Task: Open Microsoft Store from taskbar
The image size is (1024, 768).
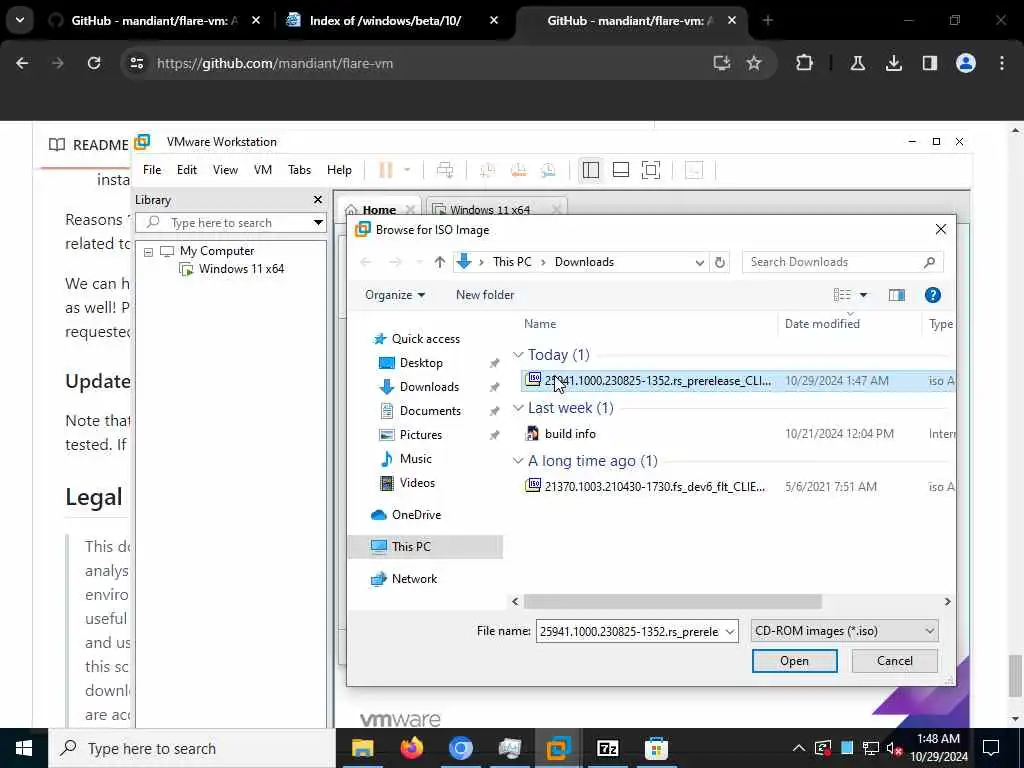Action: pyautogui.click(x=656, y=748)
